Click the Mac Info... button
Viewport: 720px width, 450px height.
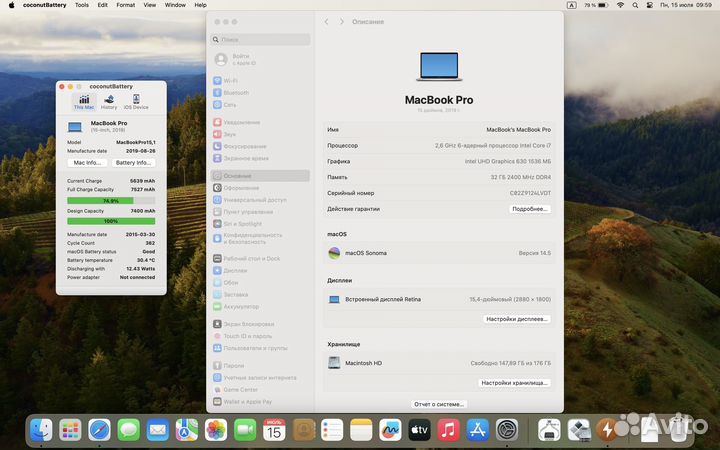pyautogui.click(x=87, y=163)
